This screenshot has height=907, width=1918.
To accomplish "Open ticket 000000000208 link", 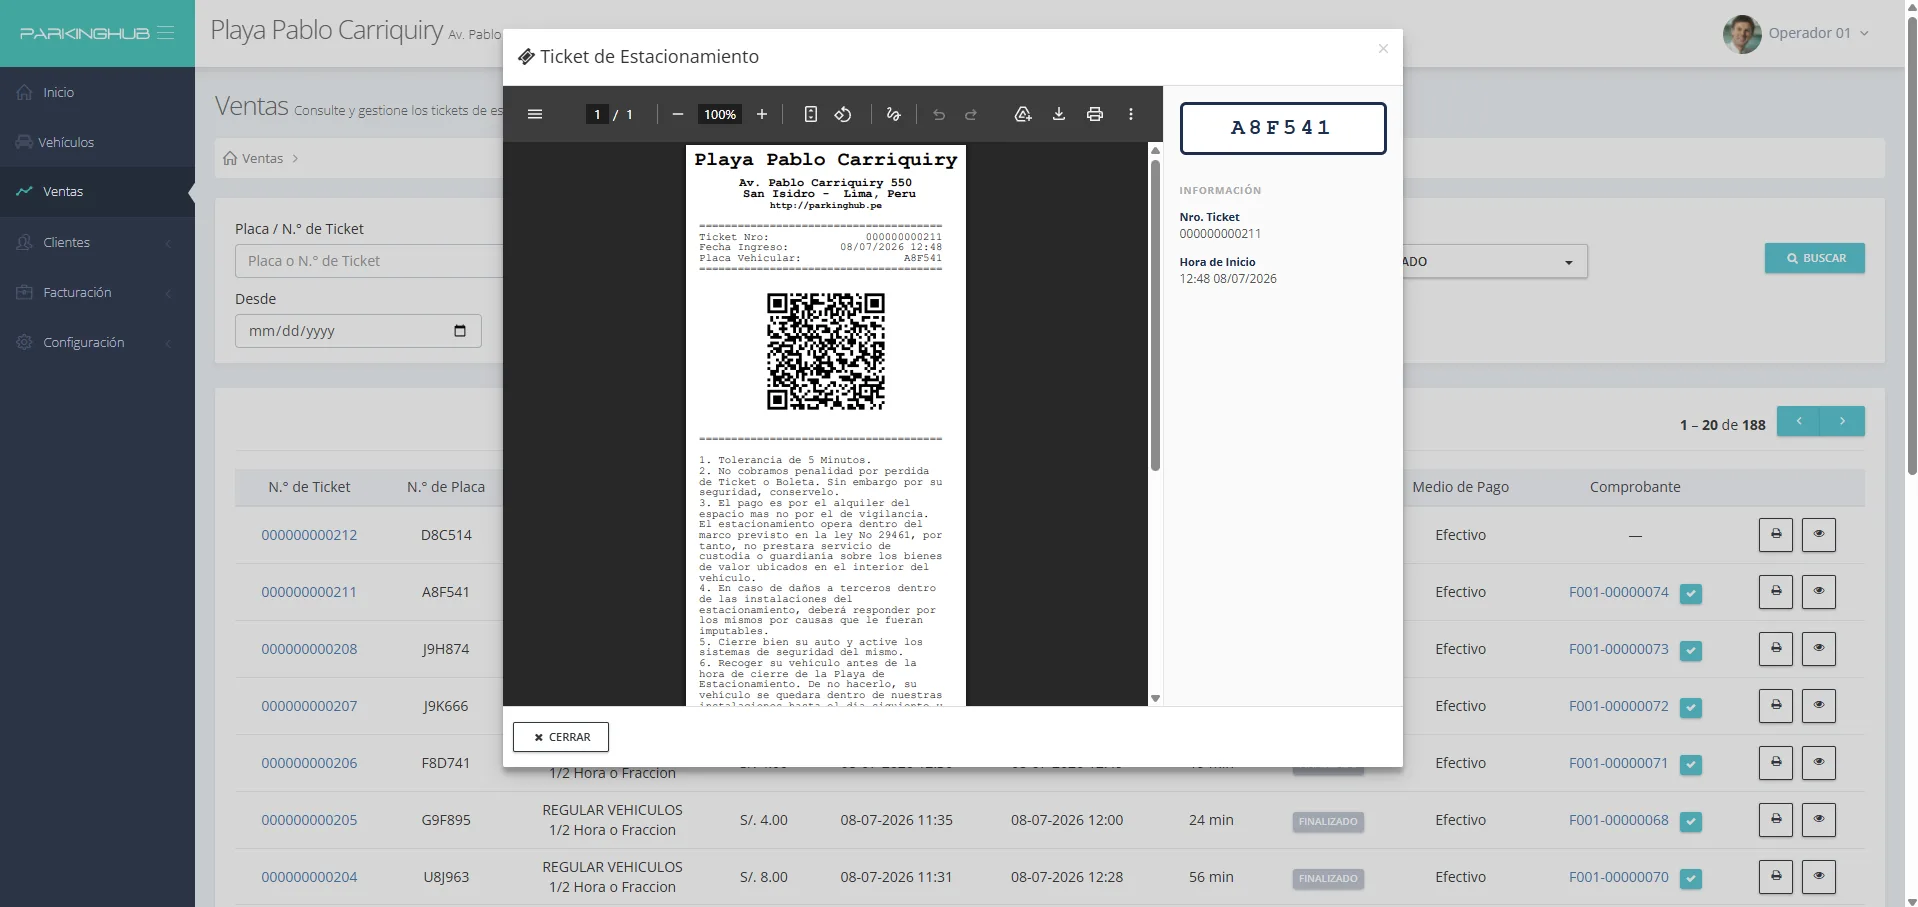I will [309, 649].
